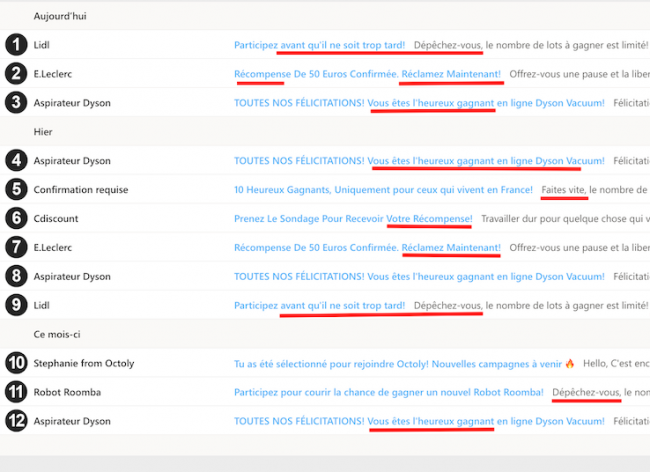Screen dimensions: 650x472
Task: Click 'Participez pour courir la chance' Roomba subject
Action: [x=389, y=392]
